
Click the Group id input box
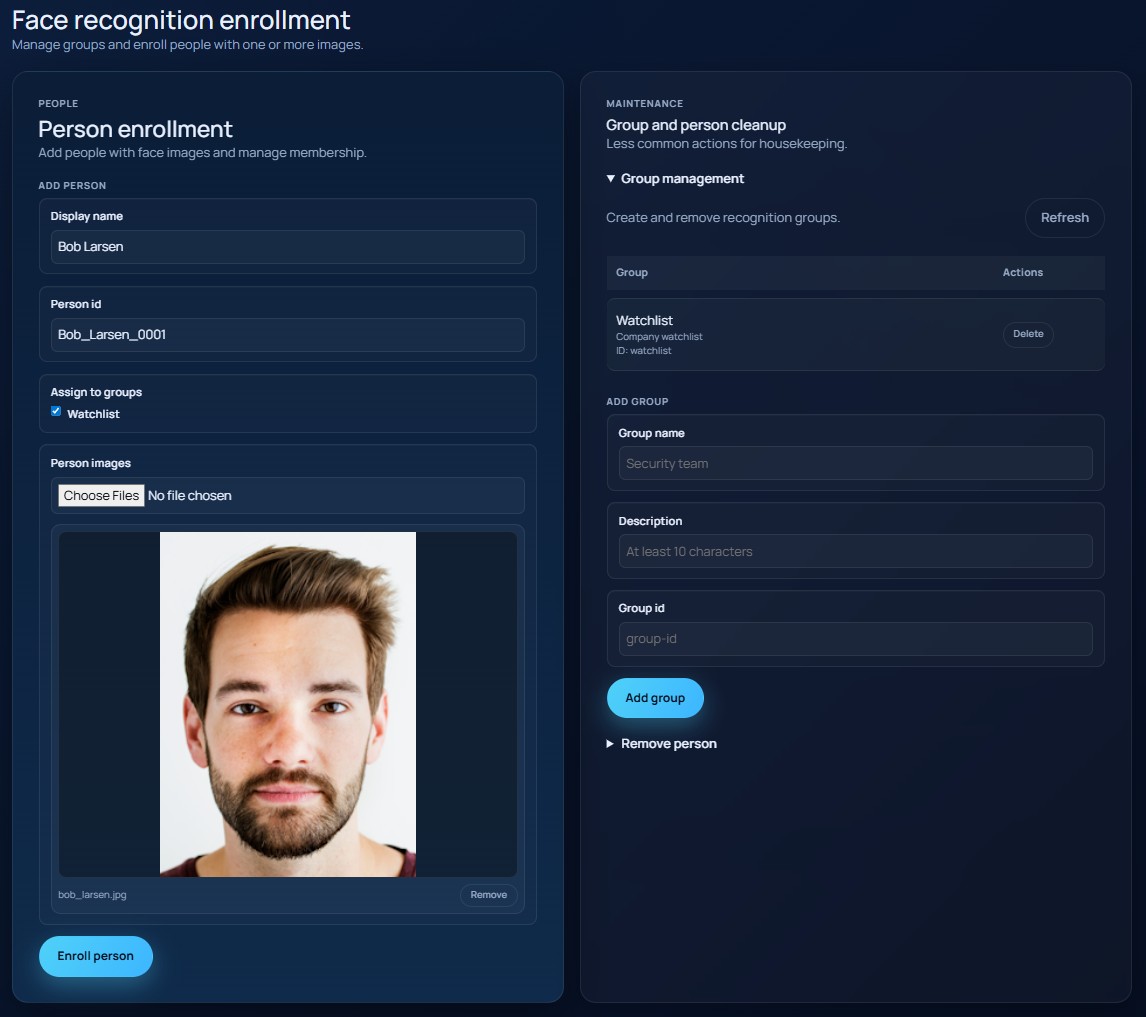855,639
